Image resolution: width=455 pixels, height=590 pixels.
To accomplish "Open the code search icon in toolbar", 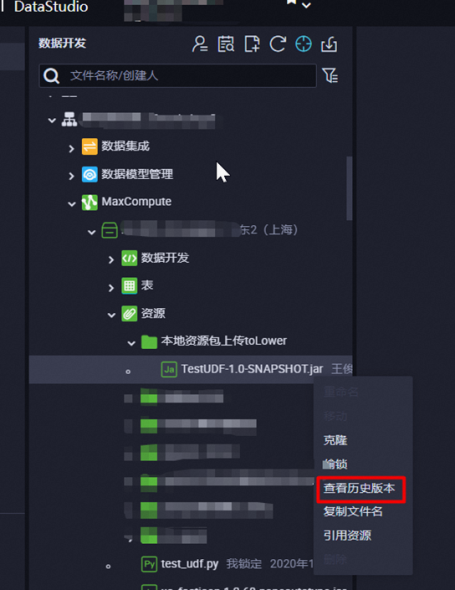I will pyautogui.click(x=226, y=44).
